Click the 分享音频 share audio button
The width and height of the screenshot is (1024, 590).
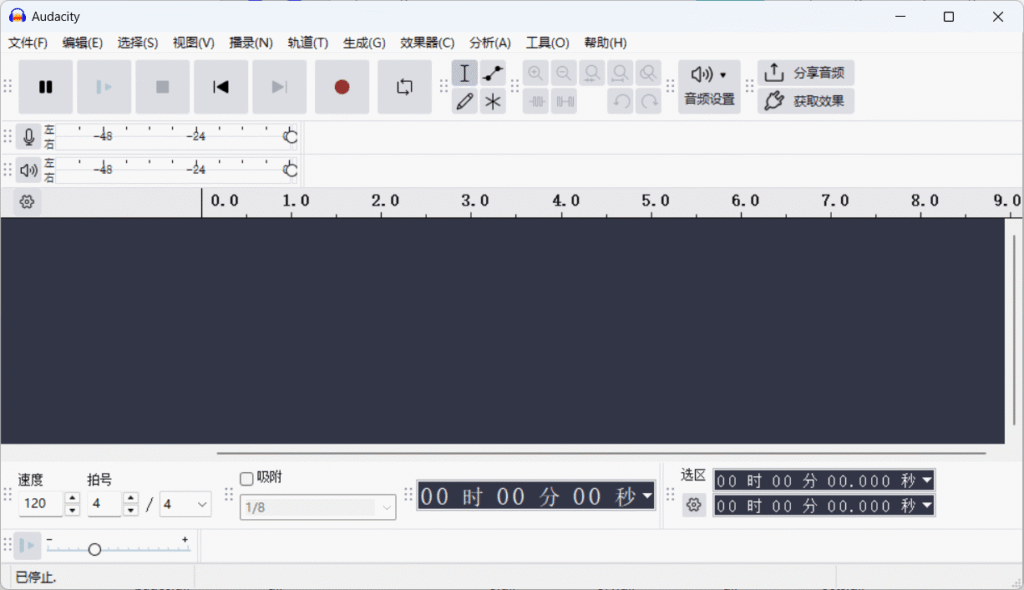[x=806, y=73]
